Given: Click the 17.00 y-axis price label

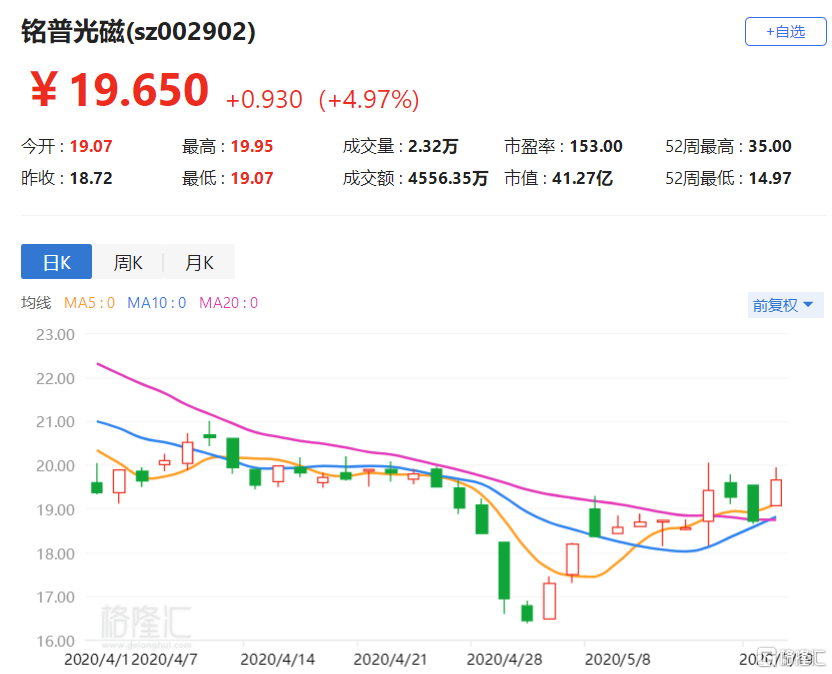Looking at the screenshot, I should click(x=55, y=598).
